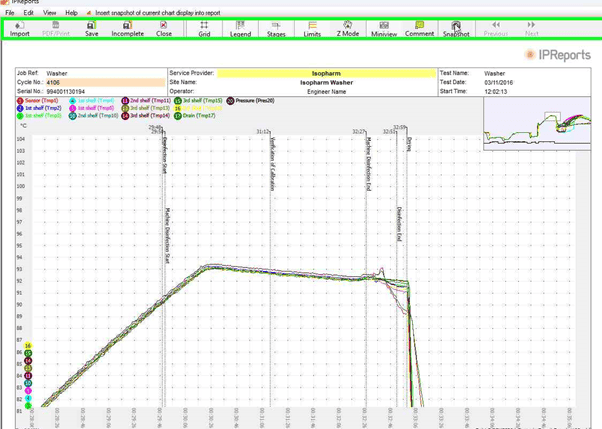The width and height of the screenshot is (602, 429).
Task: Select magenta channel 5 axis marker
Action: click(x=28, y=391)
